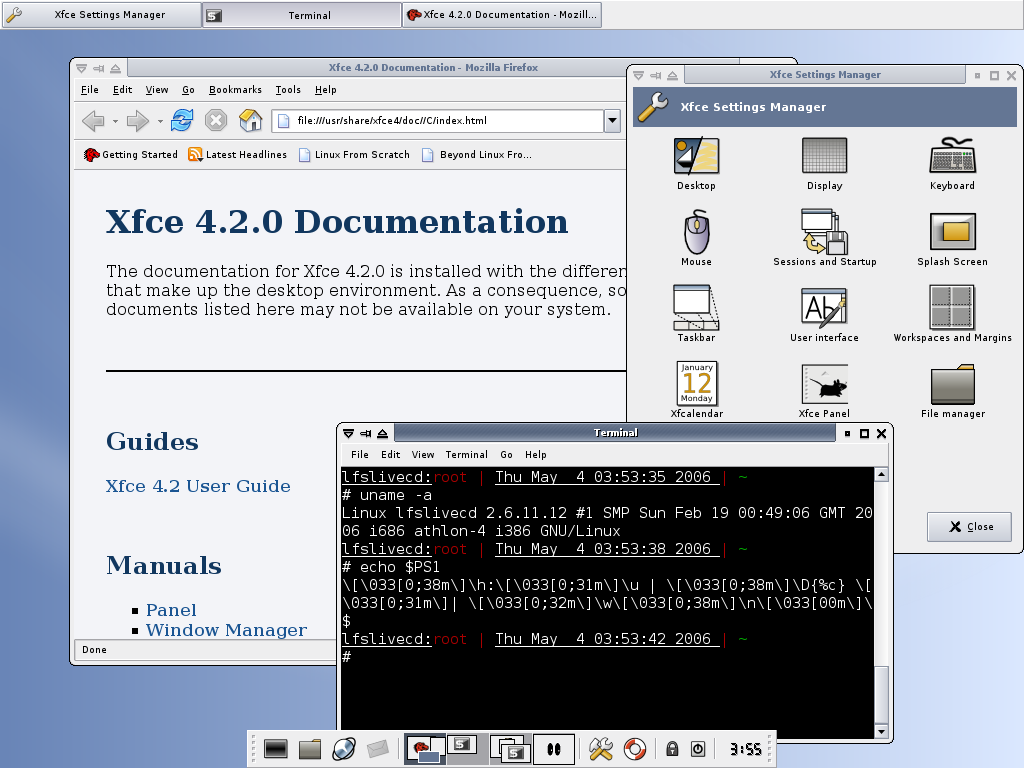Click the Firefox address bar URL field
This screenshot has height=768, width=1024.
point(438,121)
